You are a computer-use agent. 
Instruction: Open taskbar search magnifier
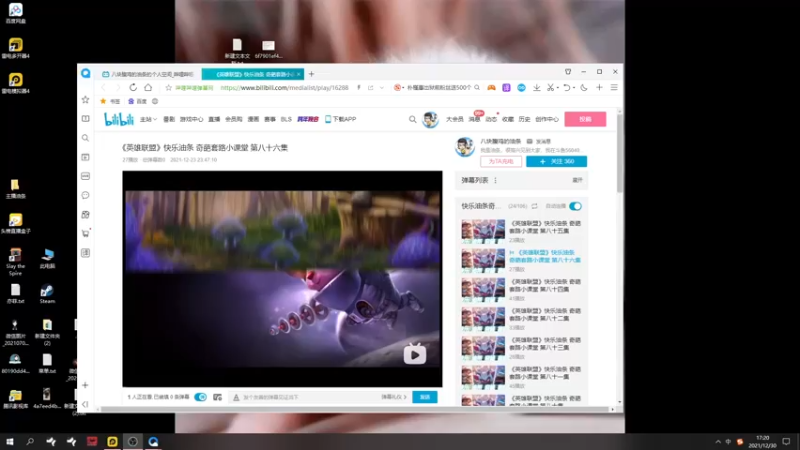(30, 441)
